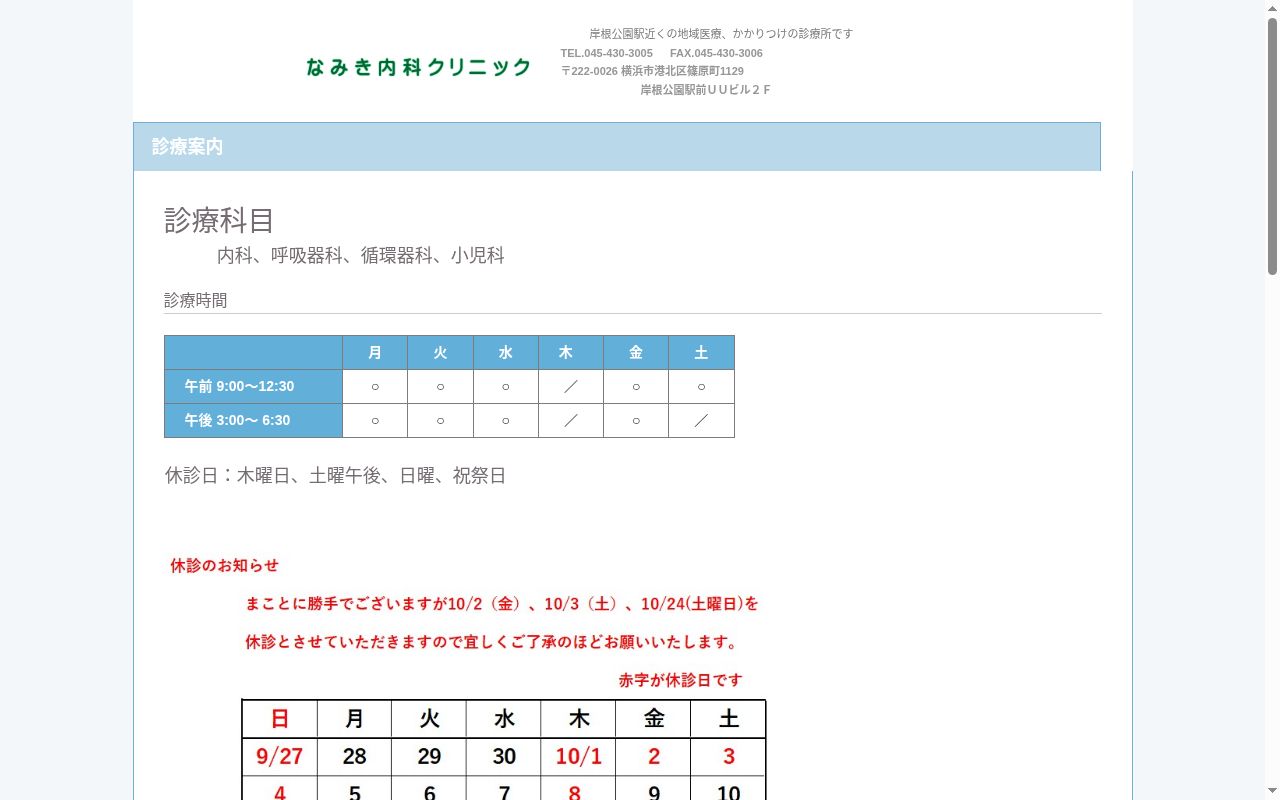Click the red 休診のお知らせ heading

tap(224, 566)
